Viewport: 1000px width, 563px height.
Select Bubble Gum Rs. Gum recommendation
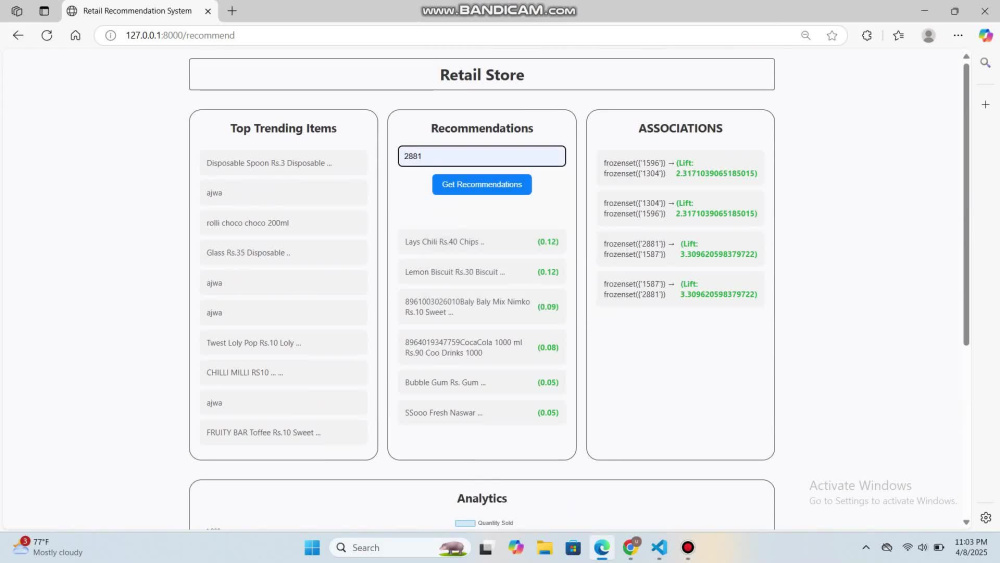click(x=482, y=383)
